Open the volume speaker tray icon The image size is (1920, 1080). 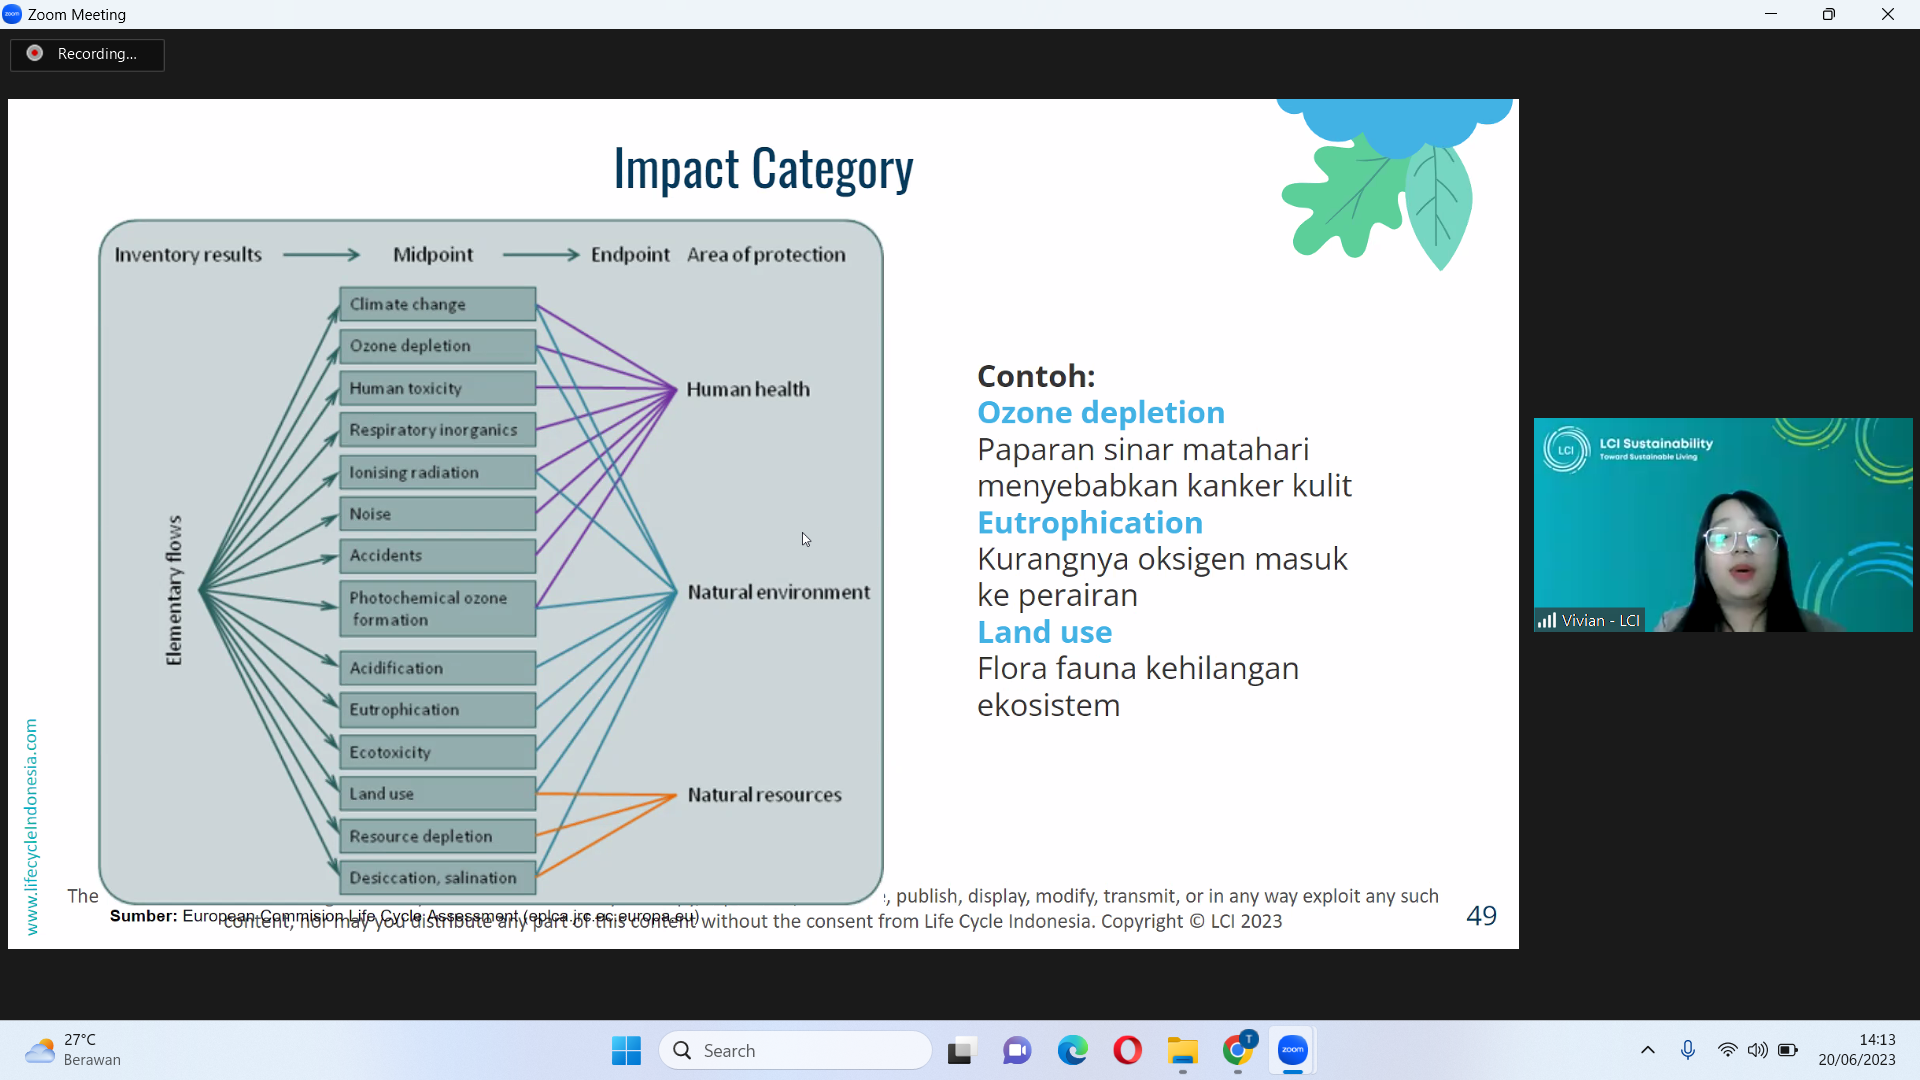click(1757, 1051)
